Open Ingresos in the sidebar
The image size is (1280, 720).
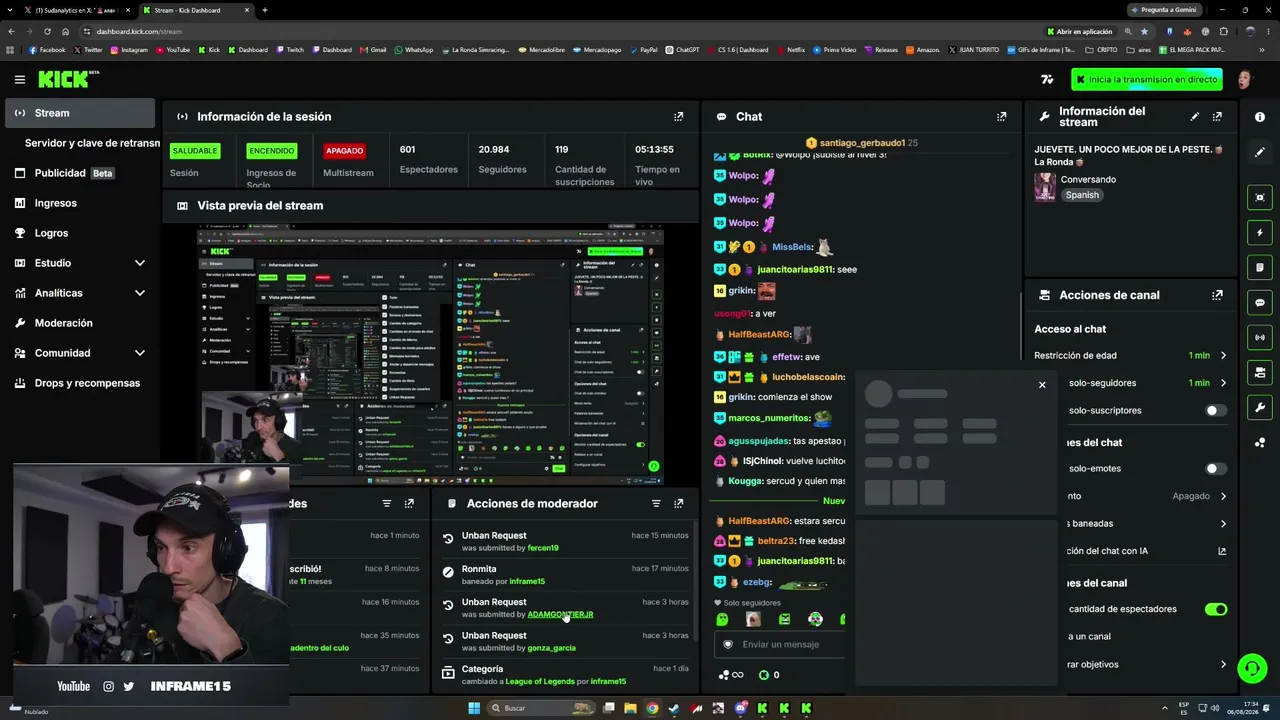coord(80,203)
